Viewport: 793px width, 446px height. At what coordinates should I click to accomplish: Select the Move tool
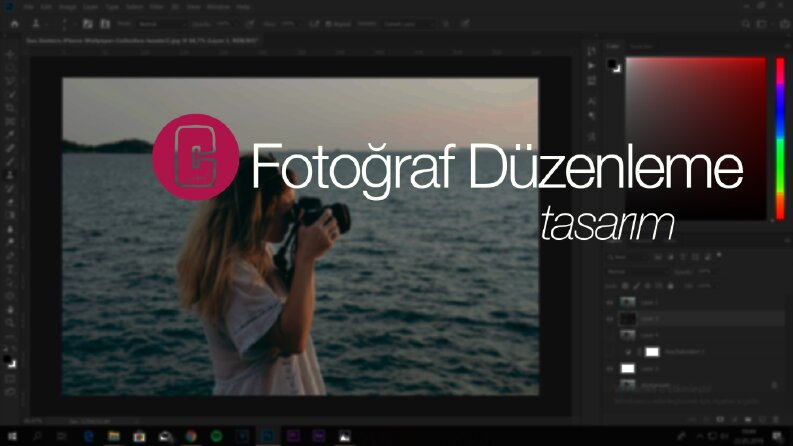(10, 54)
